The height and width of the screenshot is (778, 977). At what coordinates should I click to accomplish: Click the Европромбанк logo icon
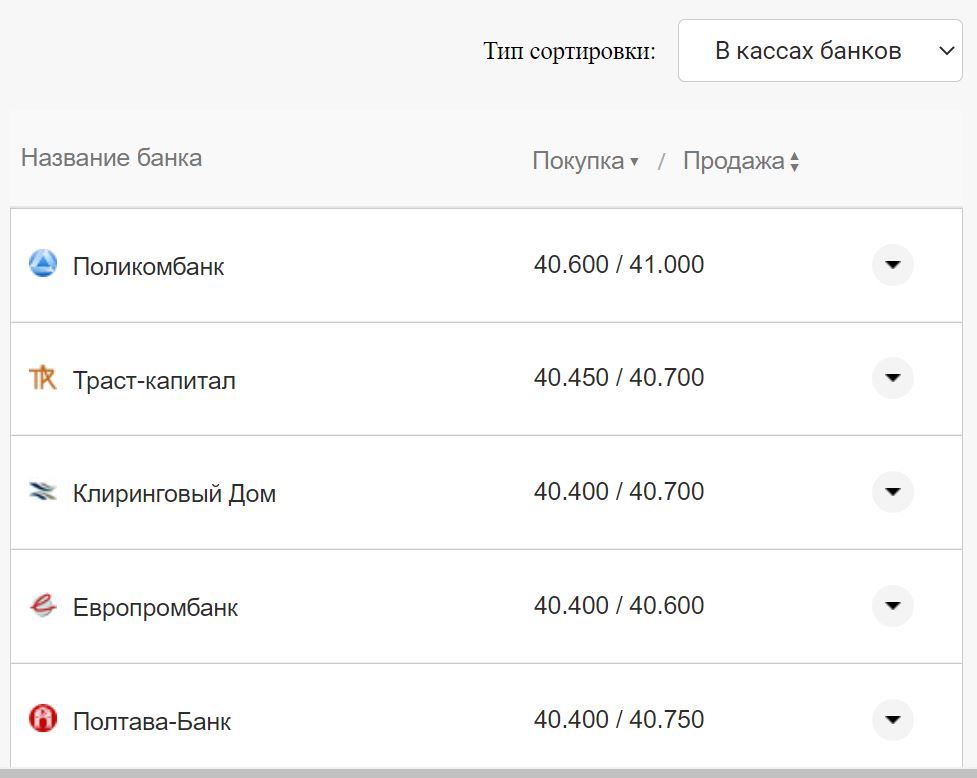43,606
